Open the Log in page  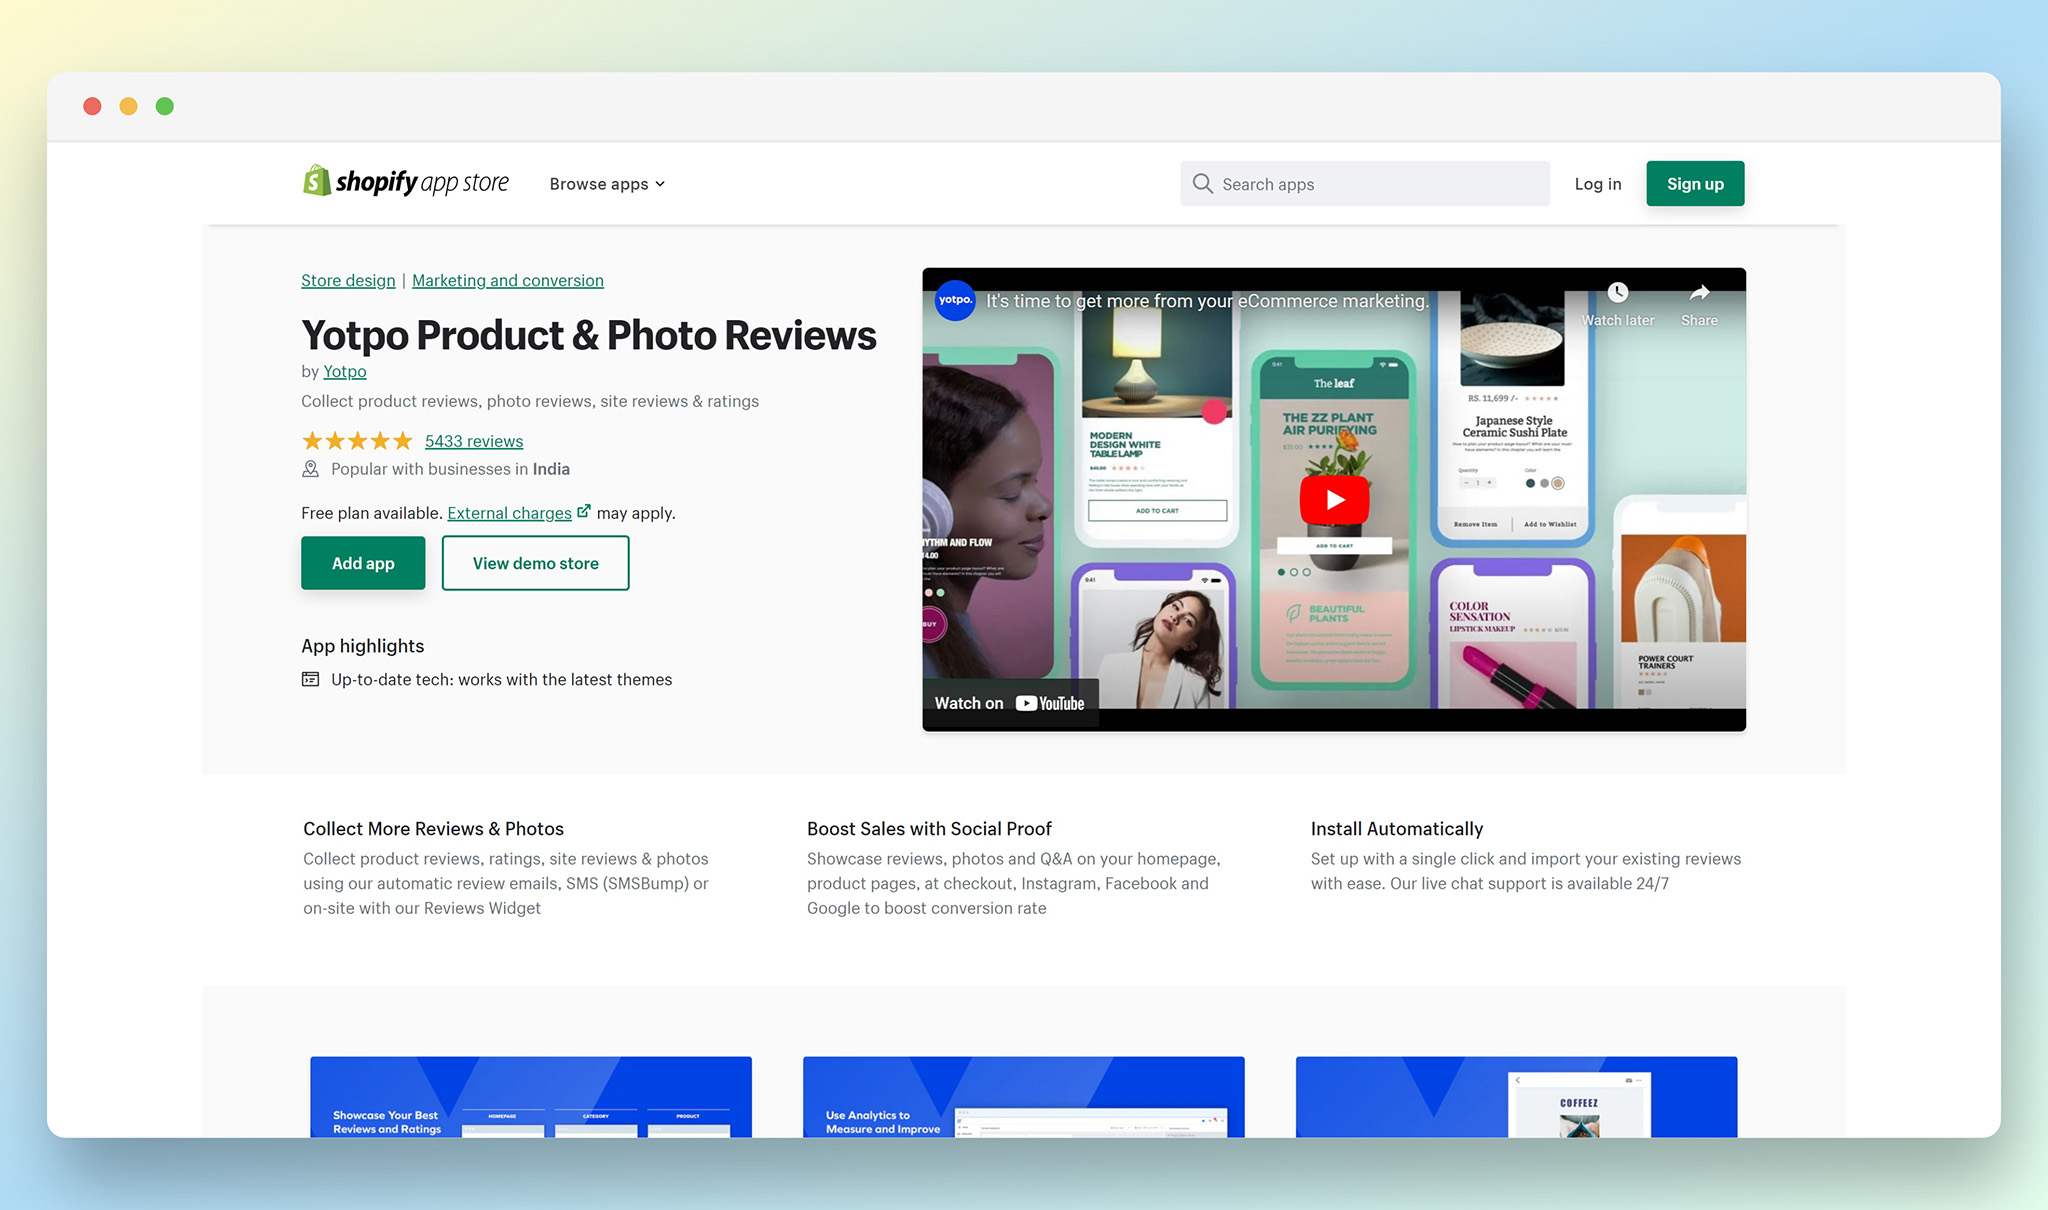coord(1597,184)
